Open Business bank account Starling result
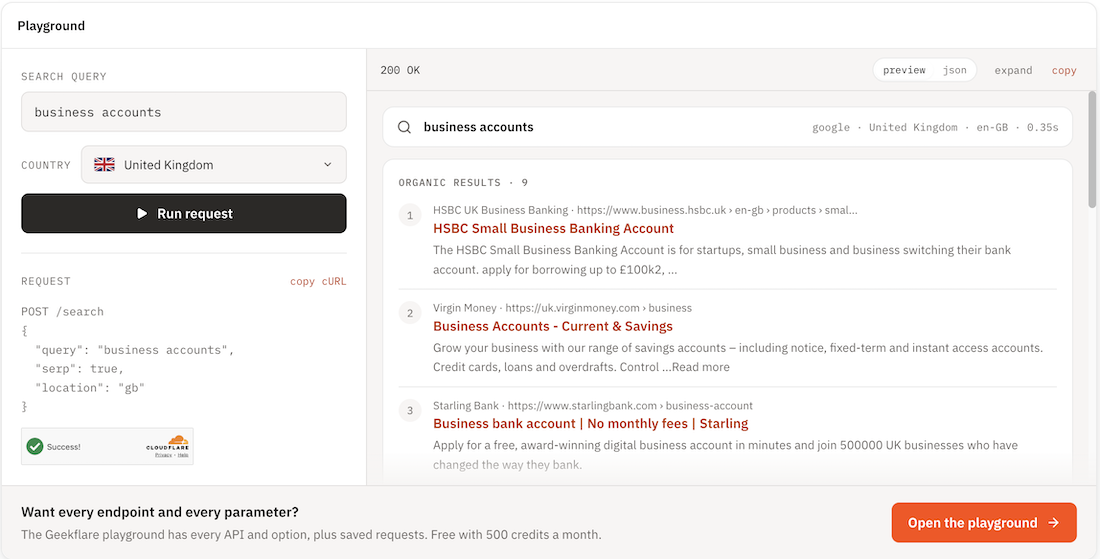 coord(591,424)
